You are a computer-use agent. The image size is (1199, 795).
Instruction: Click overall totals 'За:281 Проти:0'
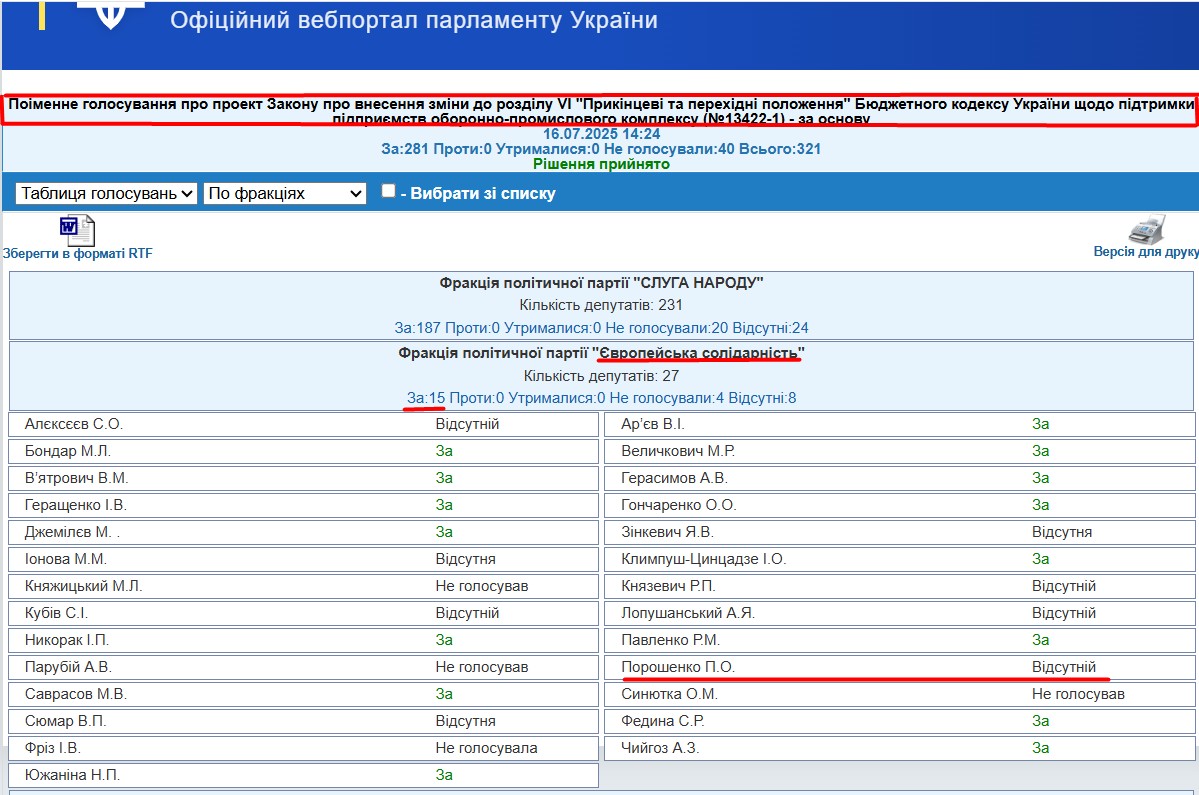tap(436, 149)
